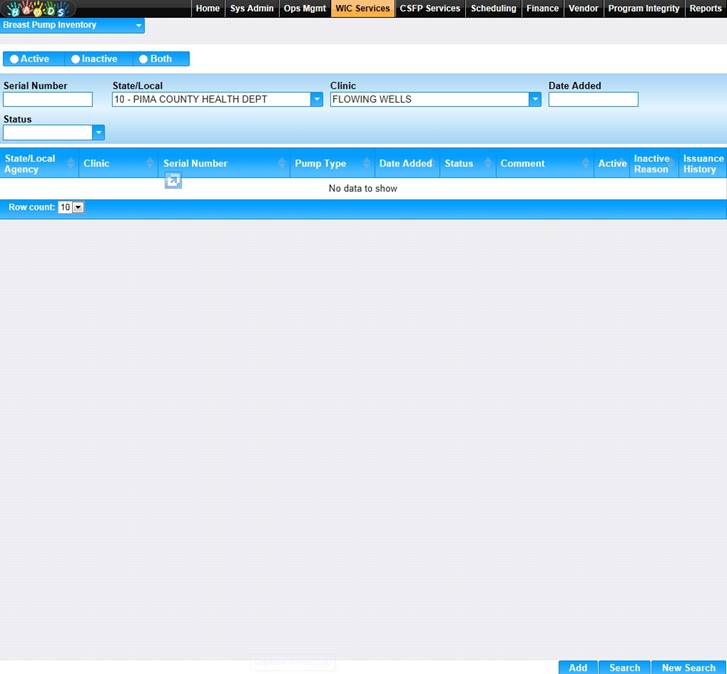This screenshot has height=674, width=727.
Task: Click into the Serial Number input field
Action: tap(48, 99)
